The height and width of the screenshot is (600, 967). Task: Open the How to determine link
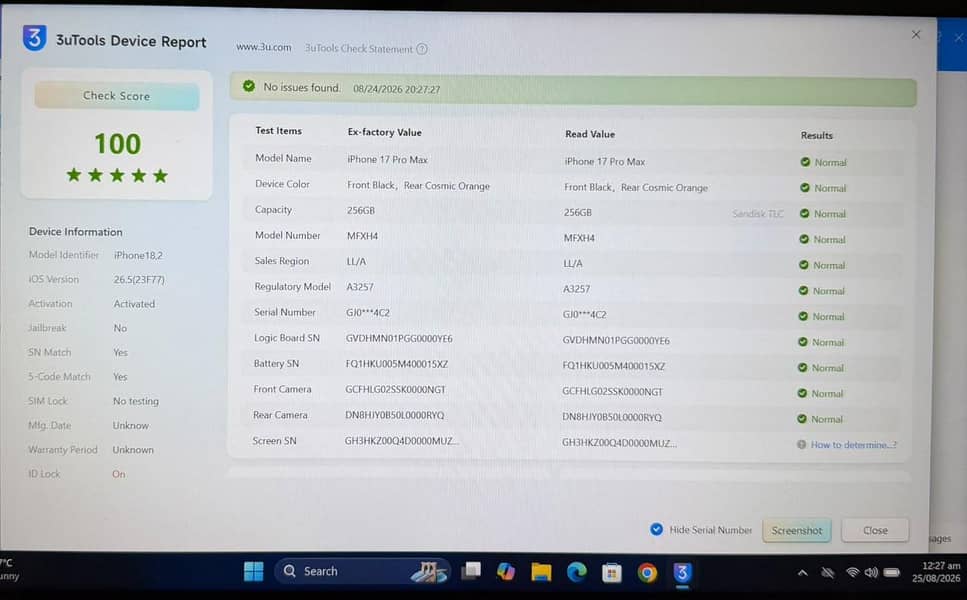click(x=854, y=445)
